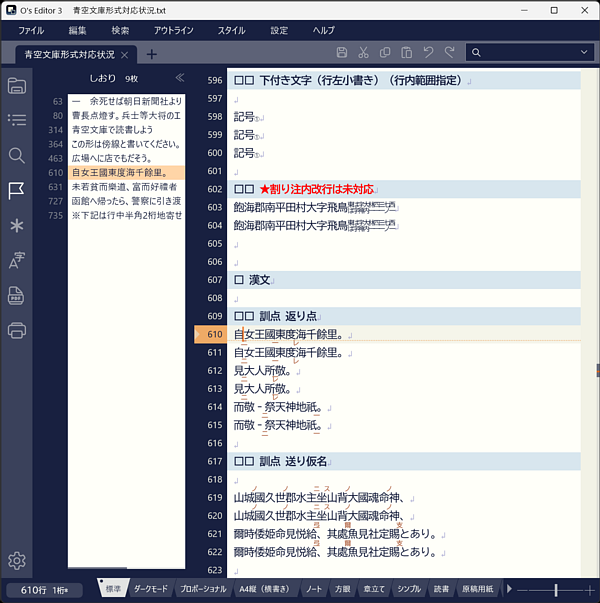
Task: Click the copy toolbar icon
Action: pos(385,52)
